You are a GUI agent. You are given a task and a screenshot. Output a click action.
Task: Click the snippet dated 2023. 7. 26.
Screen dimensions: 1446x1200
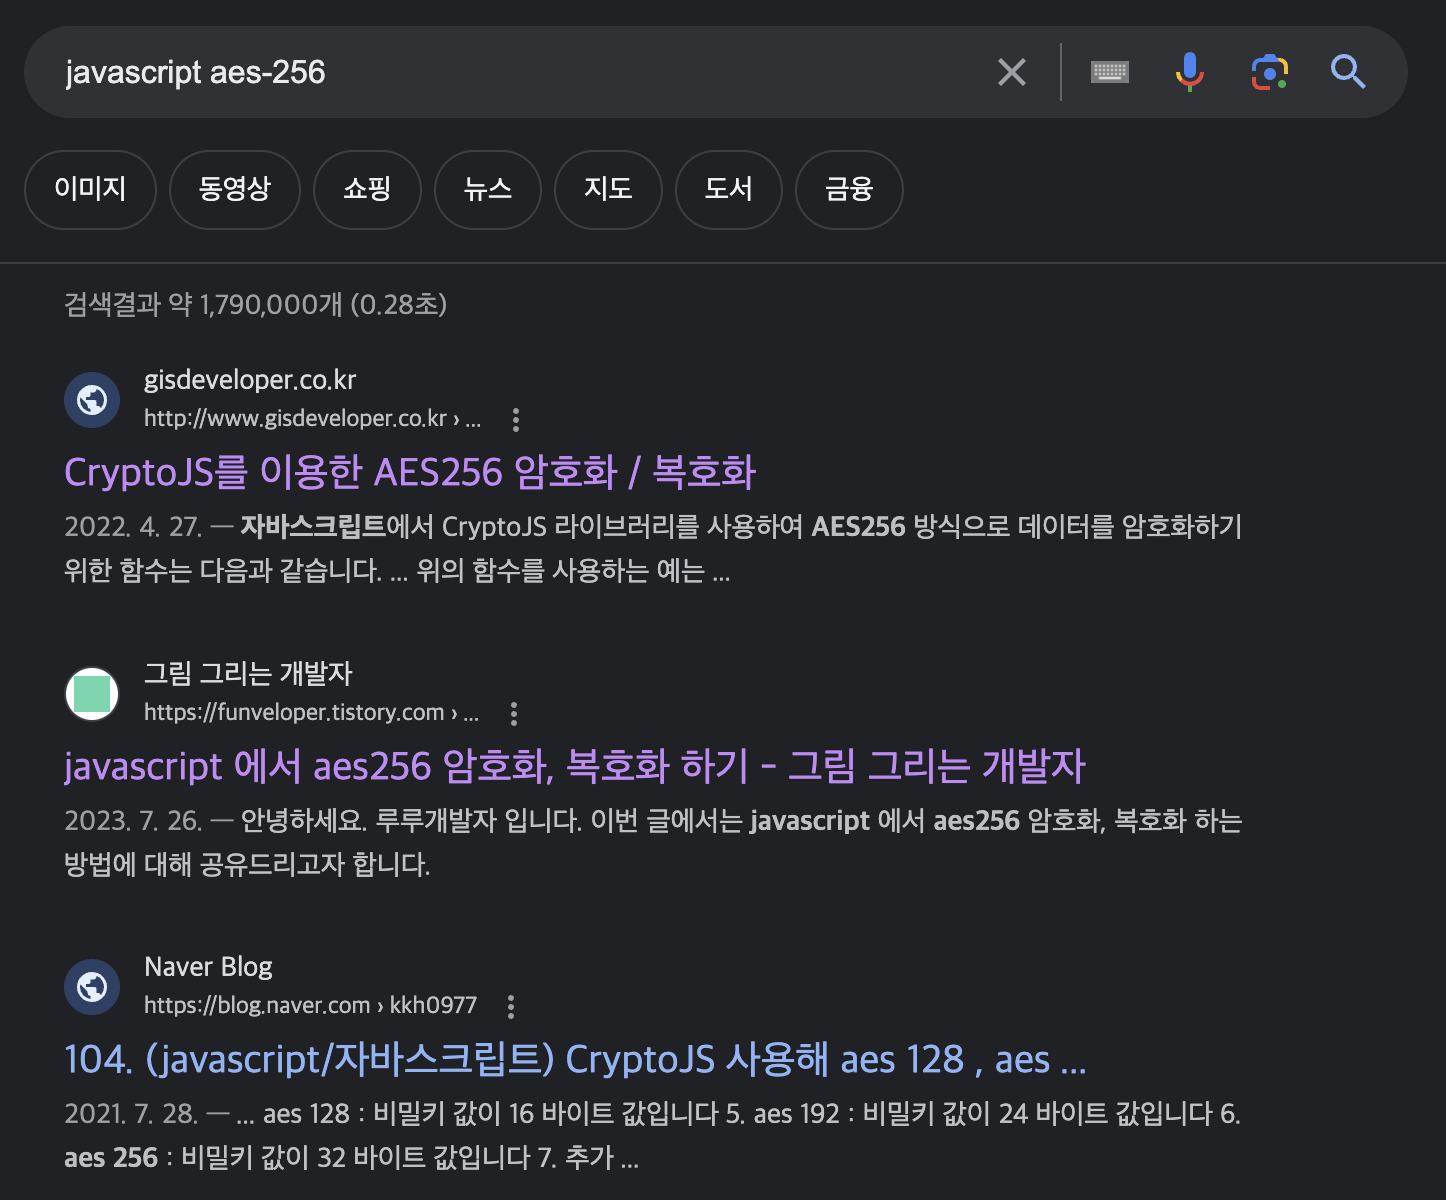[653, 842]
